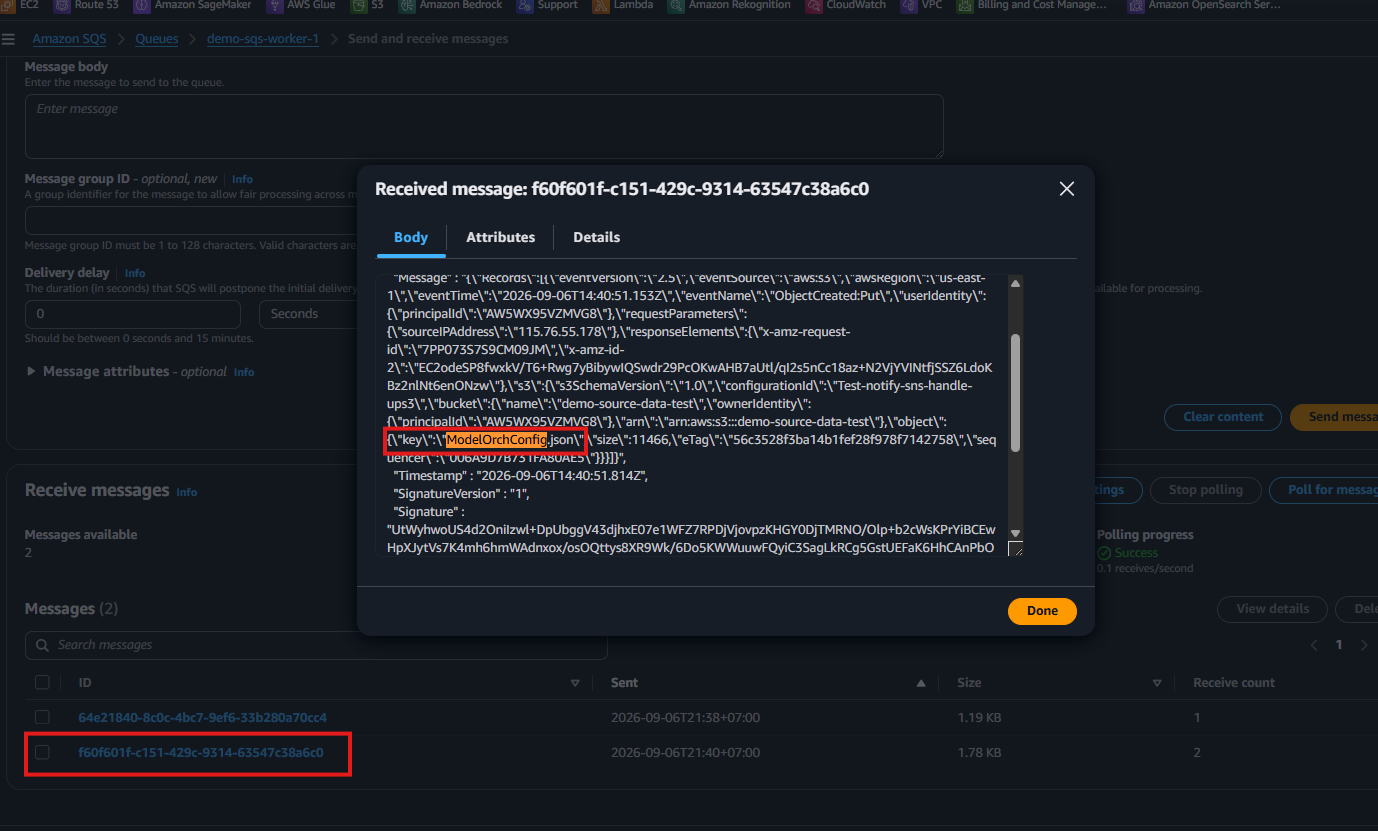Switch to the Body tab
Image resolution: width=1378 pixels, height=831 pixels.
point(411,237)
